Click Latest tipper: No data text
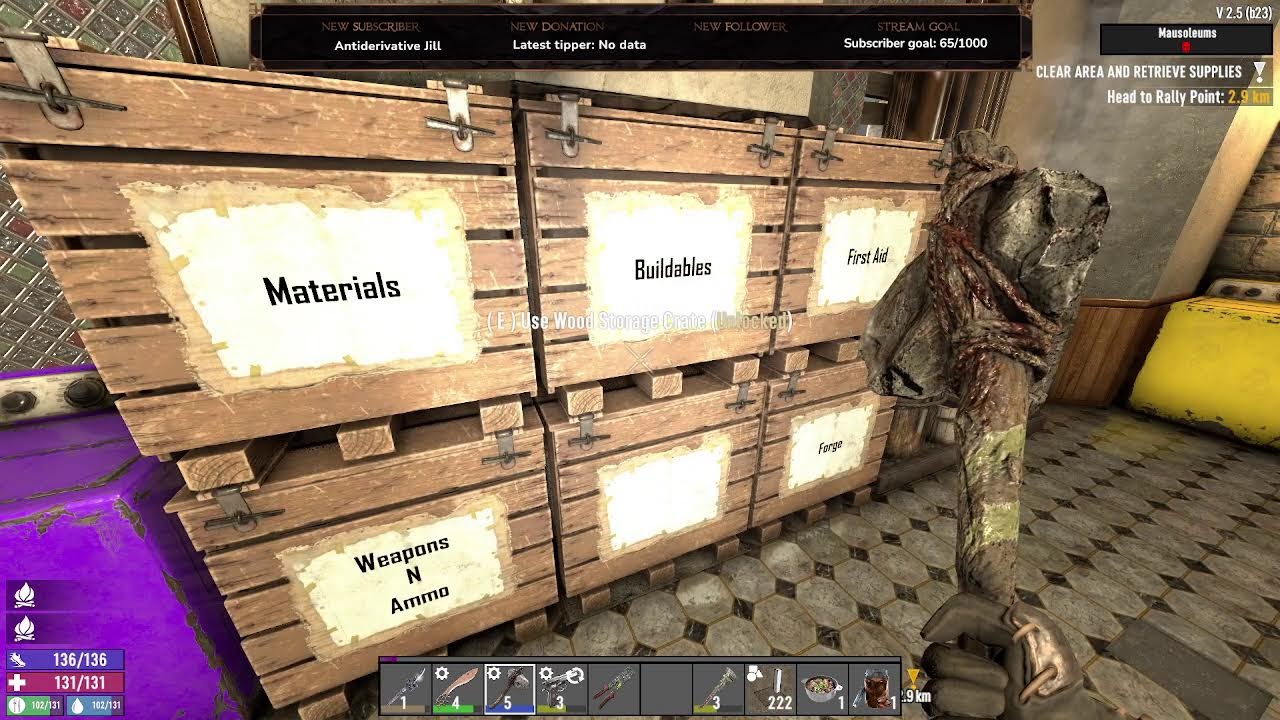Screen dimensions: 1280x720 tap(579, 45)
